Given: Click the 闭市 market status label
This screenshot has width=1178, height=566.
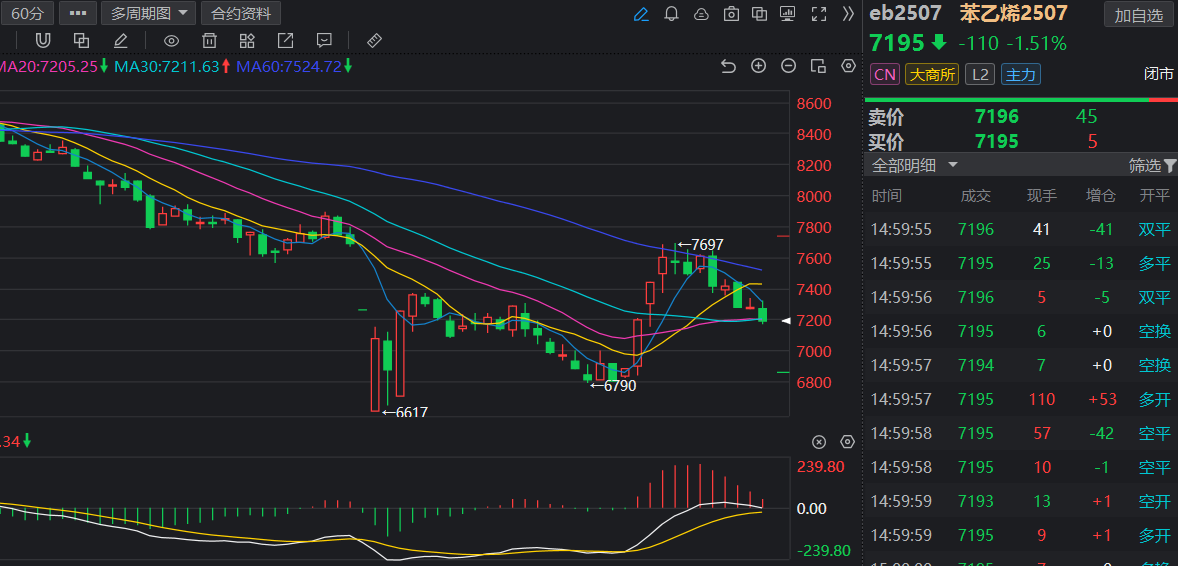Looking at the screenshot, I should [1158, 74].
